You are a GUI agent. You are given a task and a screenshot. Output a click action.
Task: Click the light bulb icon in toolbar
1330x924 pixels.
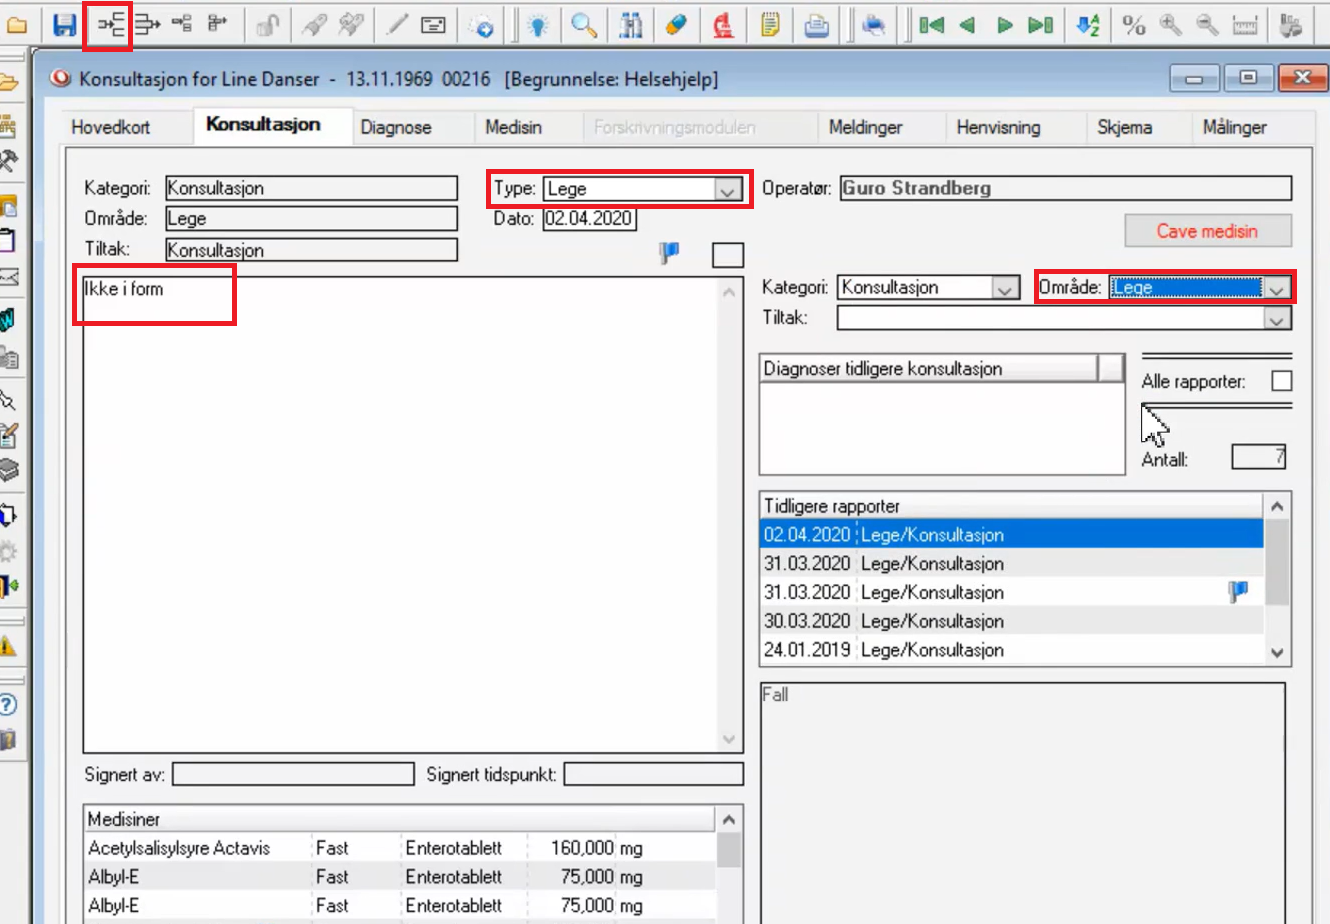(x=539, y=25)
